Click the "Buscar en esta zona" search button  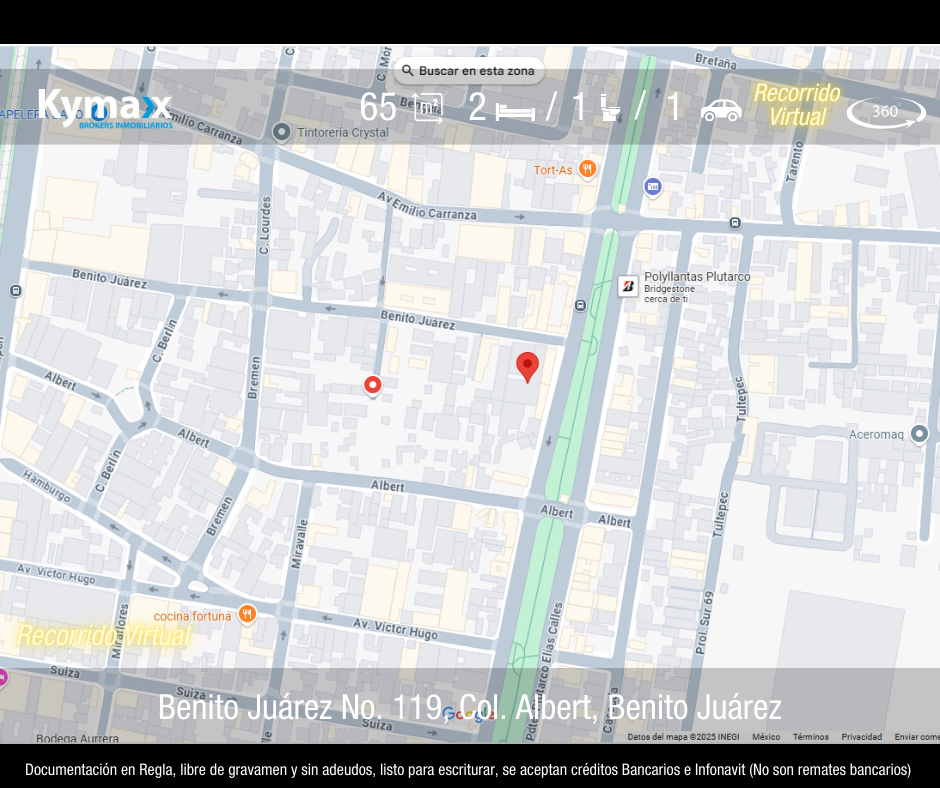469,71
